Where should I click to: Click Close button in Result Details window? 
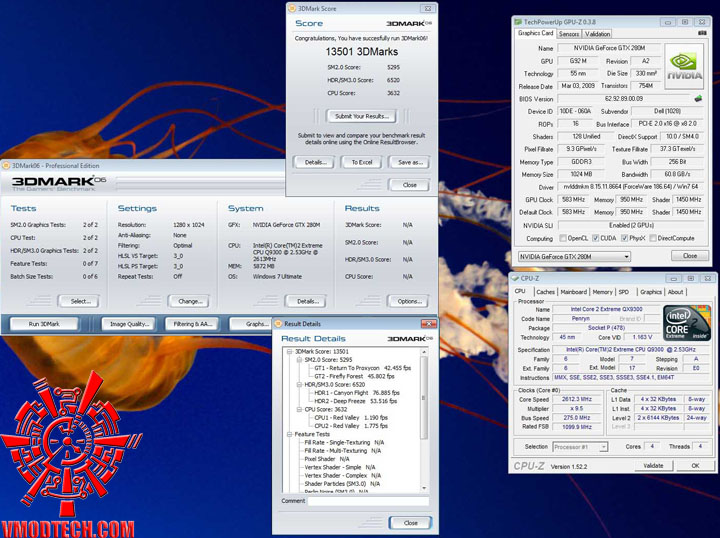pos(411,523)
